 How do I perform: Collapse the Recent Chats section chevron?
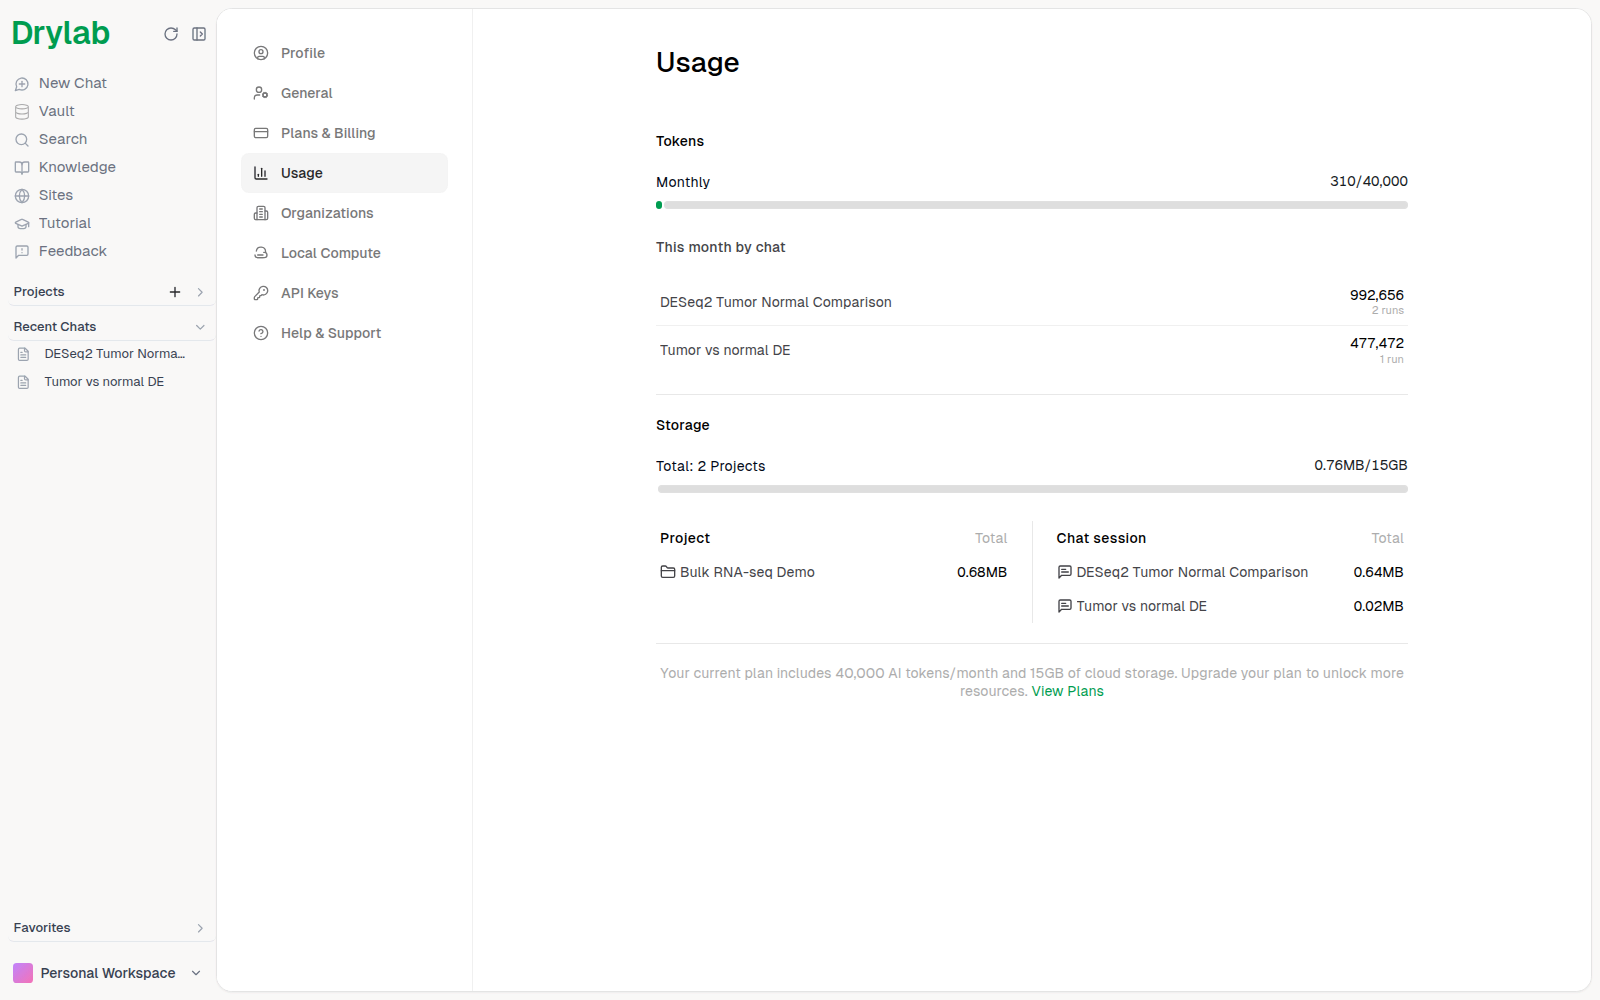click(x=200, y=327)
